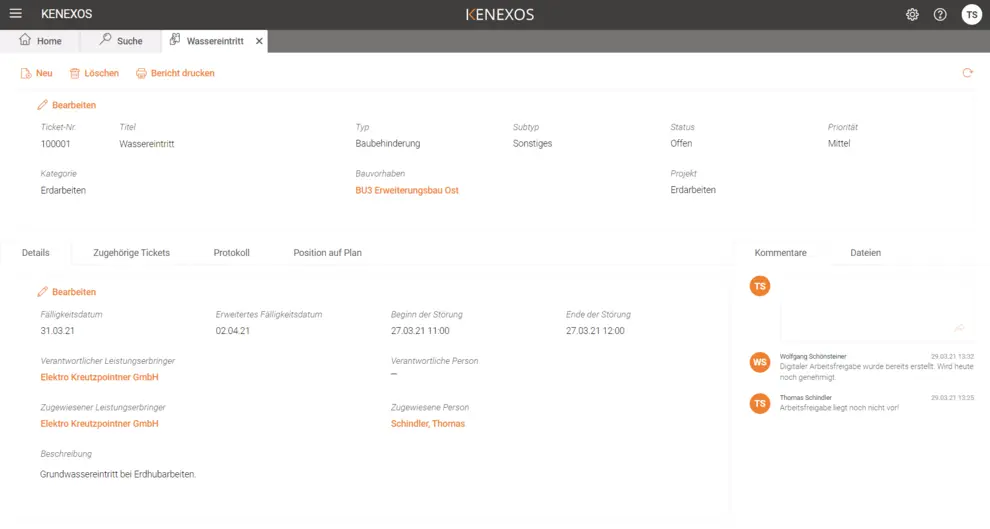Open Schindler, Thomas person link
Image resolution: width=990 pixels, height=529 pixels.
(427, 424)
